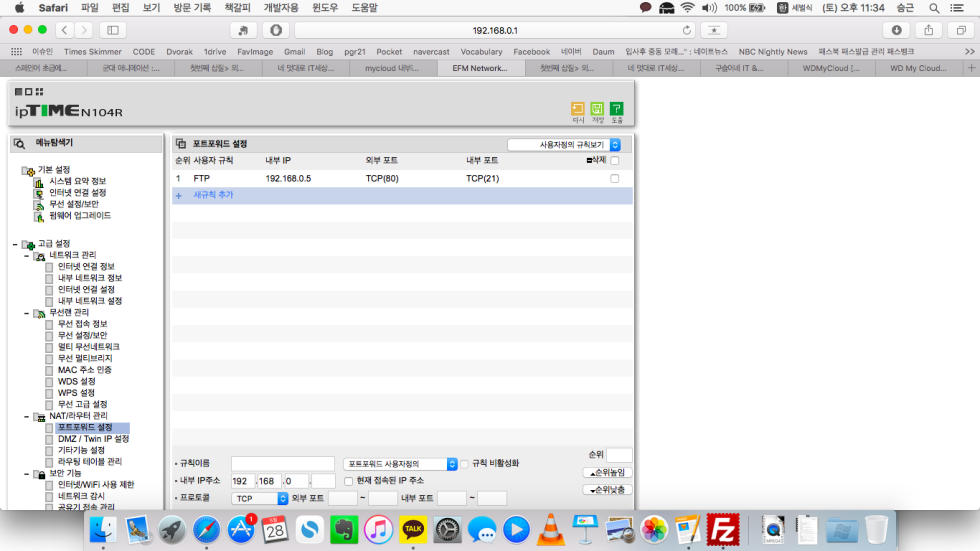Click the 다시 (refresh) icon in the header
980x551 pixels.
pyautogui.click(x=578, y=109)
